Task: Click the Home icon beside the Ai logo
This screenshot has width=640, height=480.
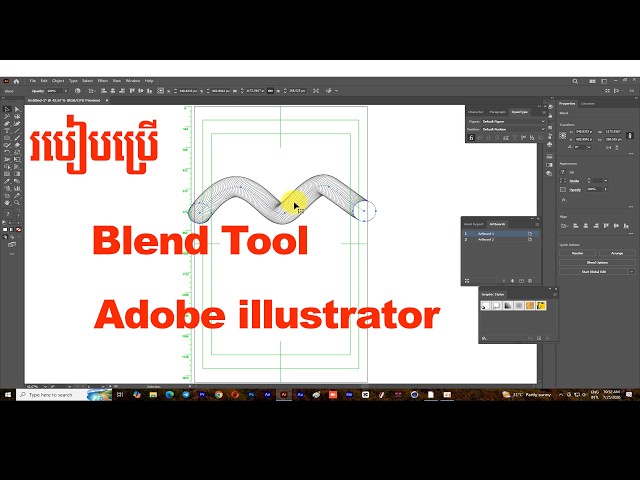Action: 16,81
